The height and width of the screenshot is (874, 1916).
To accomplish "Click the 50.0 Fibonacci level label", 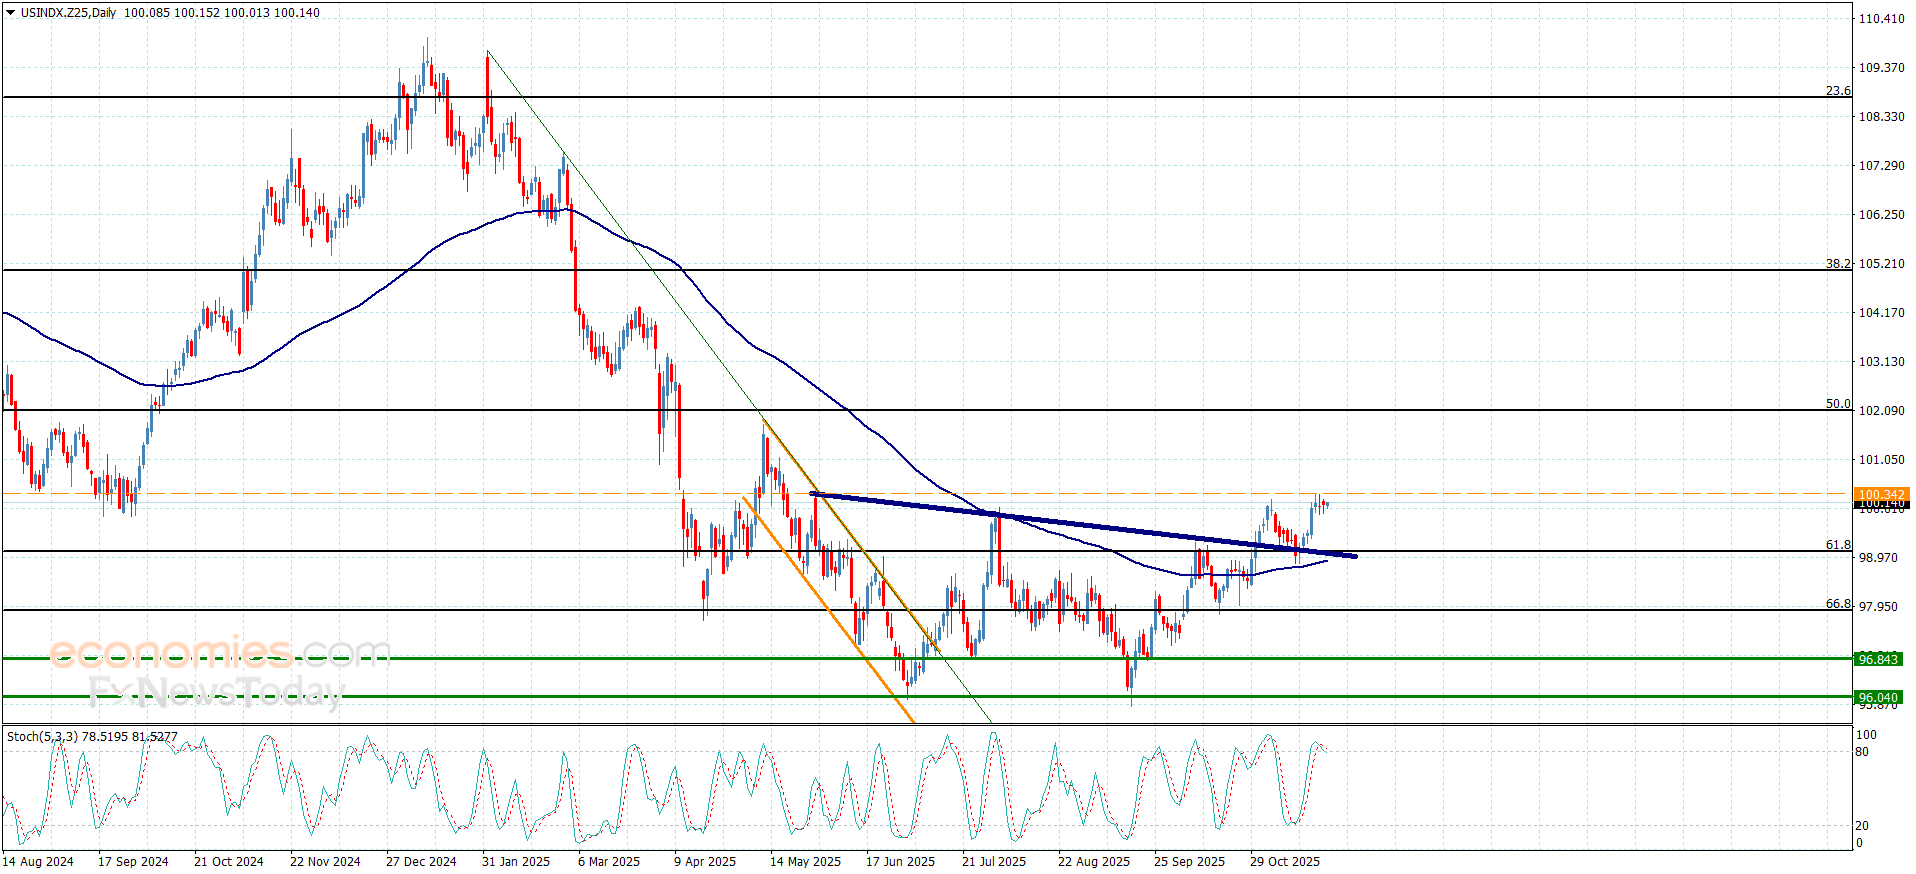I will (x=1838, y=404).
